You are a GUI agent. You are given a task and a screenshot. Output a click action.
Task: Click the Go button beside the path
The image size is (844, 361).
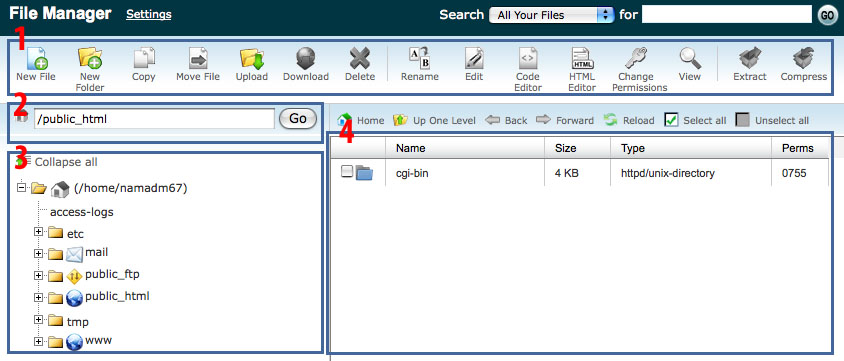click(298, 118)
